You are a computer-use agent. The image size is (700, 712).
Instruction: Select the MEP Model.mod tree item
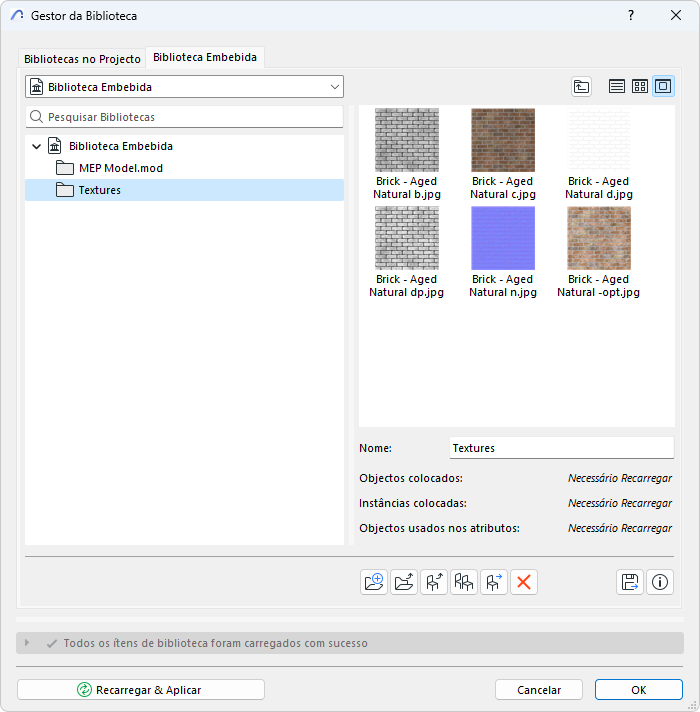[120, 168]
